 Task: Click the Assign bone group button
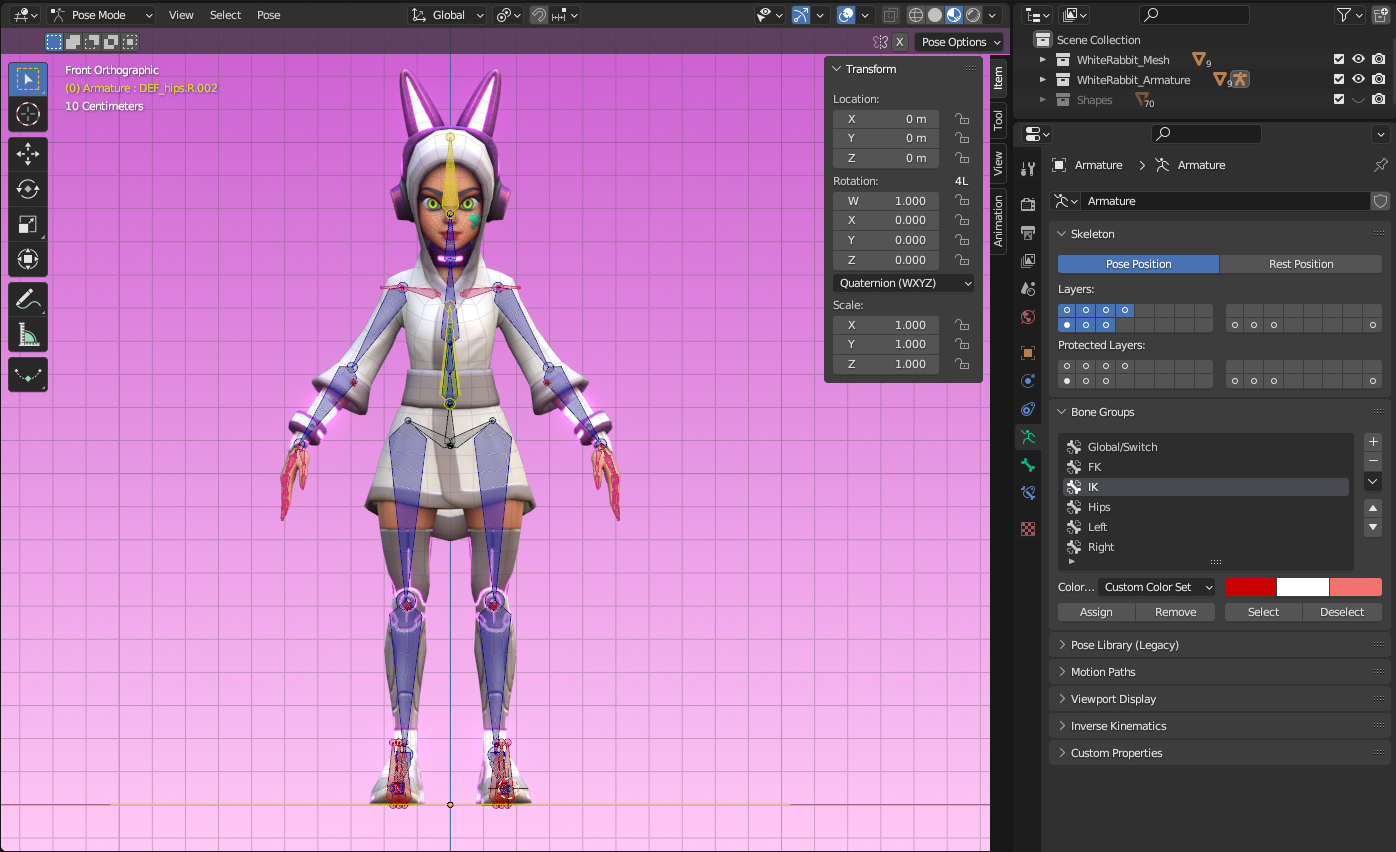point(1096,612)
